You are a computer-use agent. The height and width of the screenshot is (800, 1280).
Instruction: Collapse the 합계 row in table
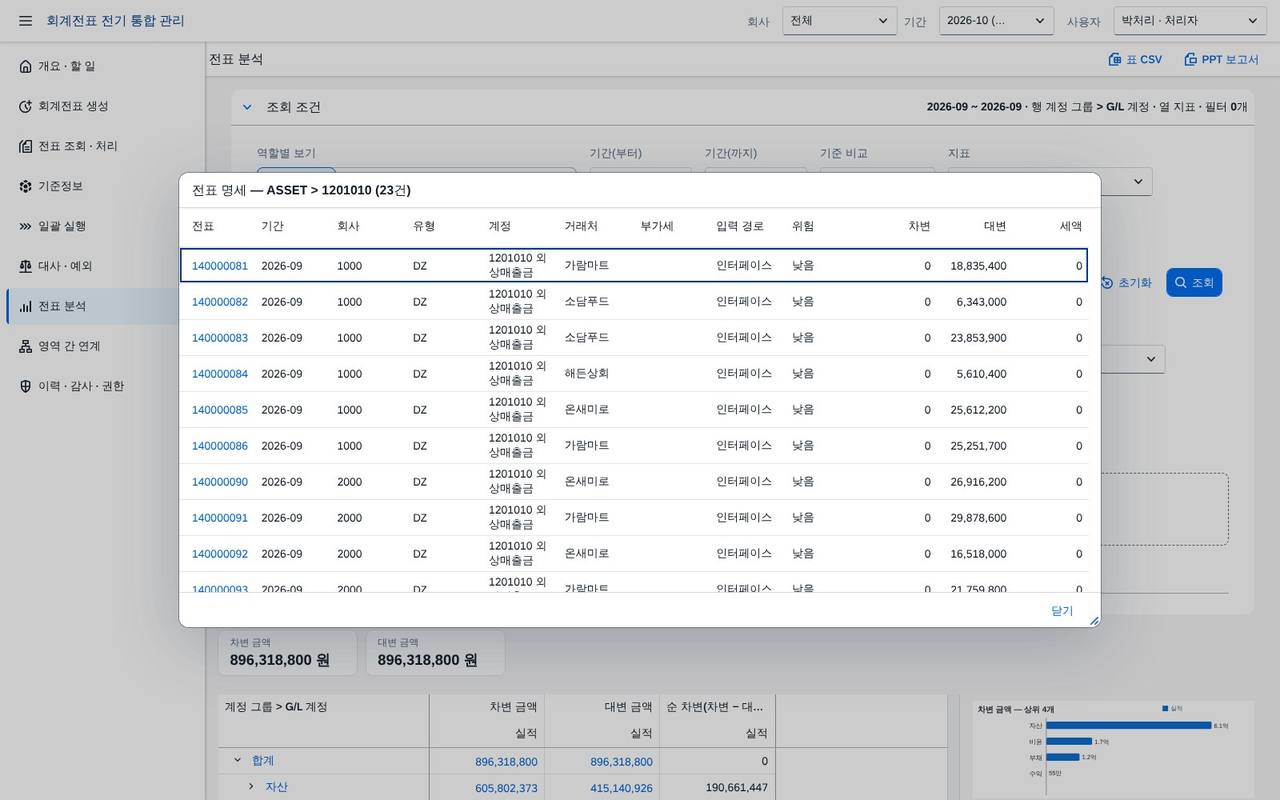pos(238,760)
